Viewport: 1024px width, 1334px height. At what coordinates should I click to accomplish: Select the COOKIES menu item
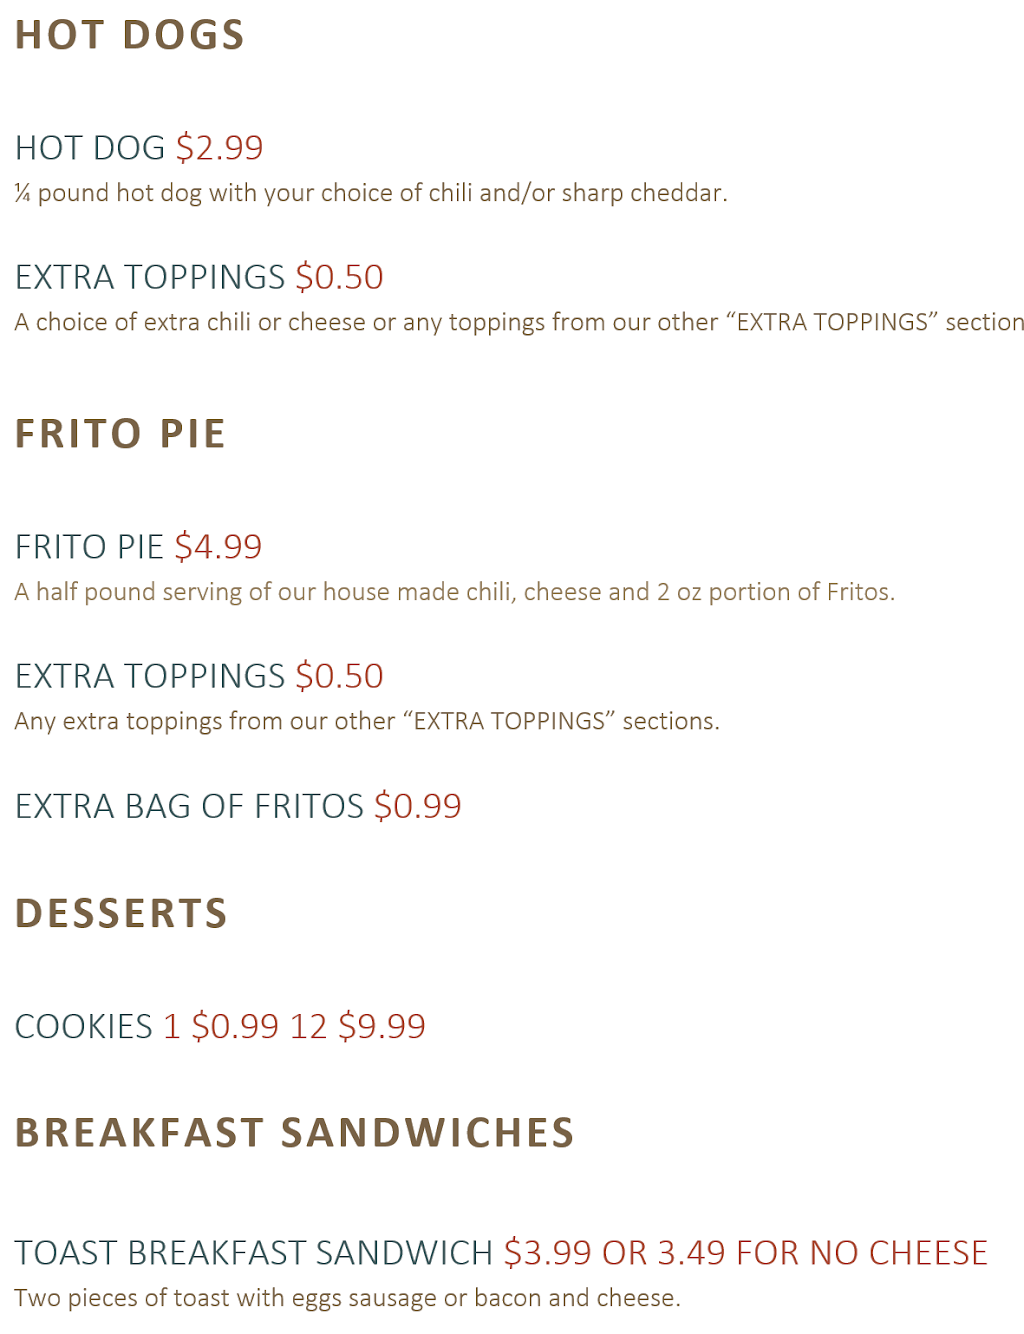(83, 1027)
